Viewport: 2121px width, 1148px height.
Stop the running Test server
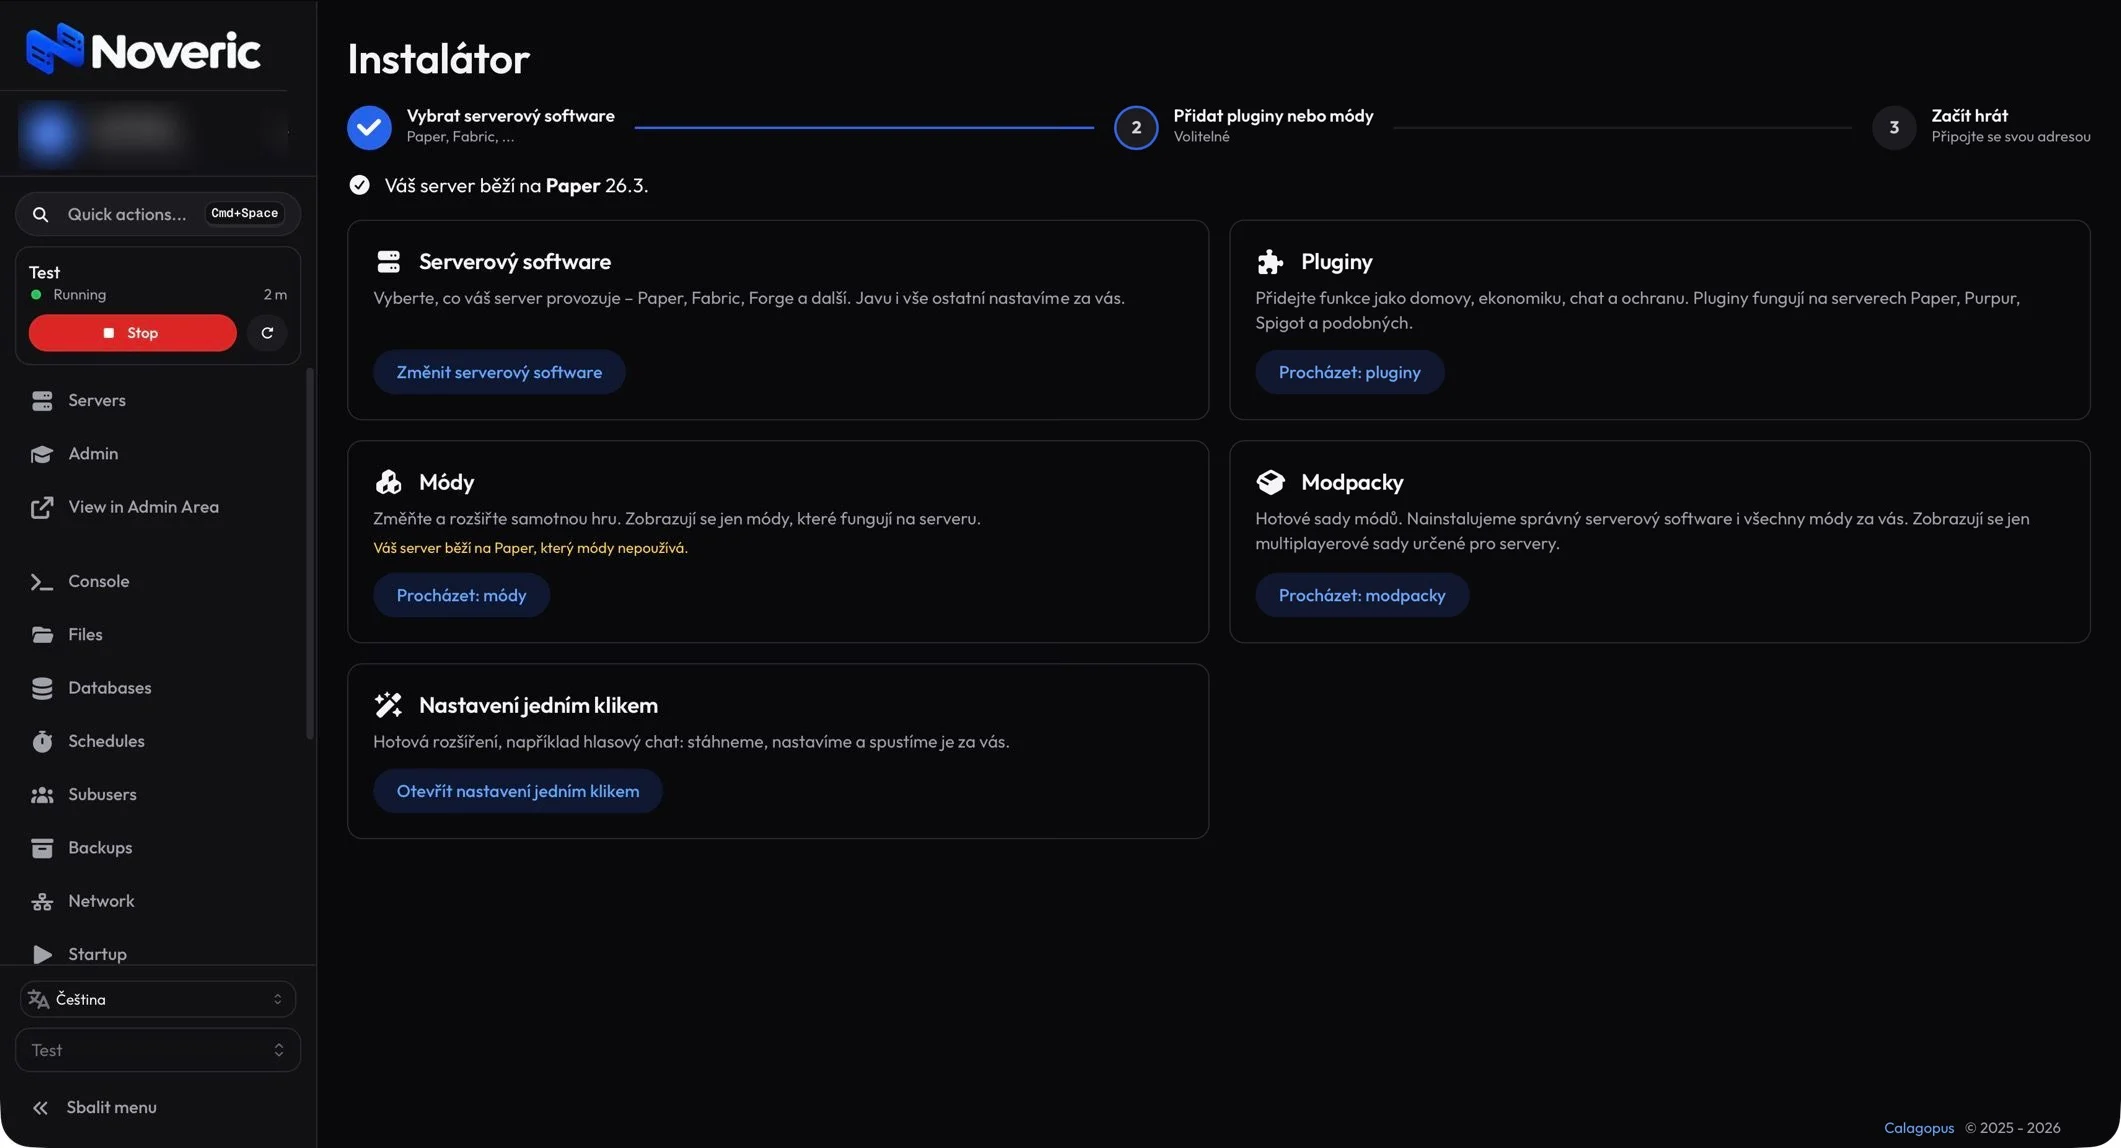pyautogui.click(x=132, y=333)
